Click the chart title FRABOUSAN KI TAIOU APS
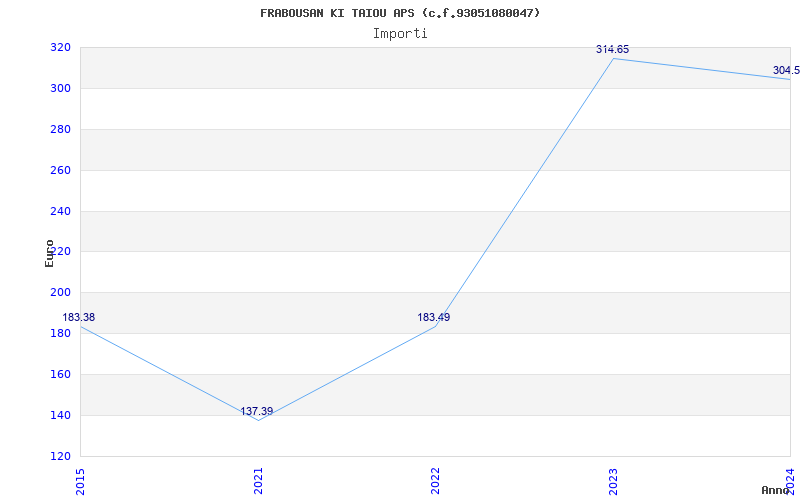Screen dimensions: 800x500 point(400,13)
